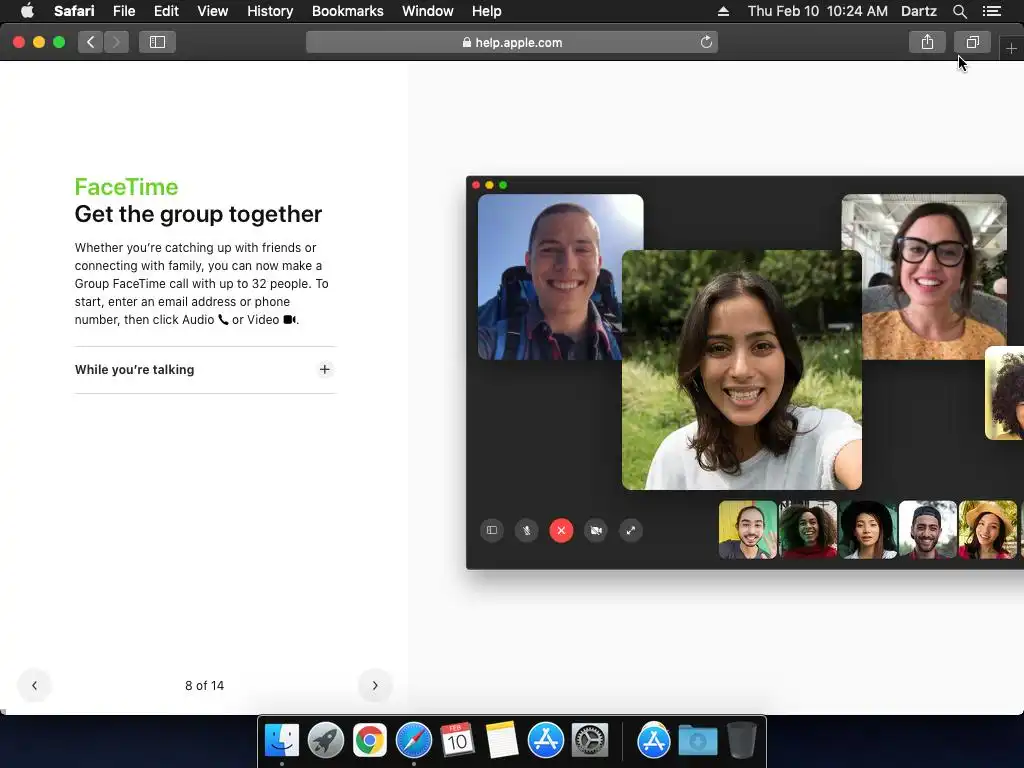This screenshot has height=768, width=1024.
Task: Open the Dartz user menu
Action: click(919, 11)
